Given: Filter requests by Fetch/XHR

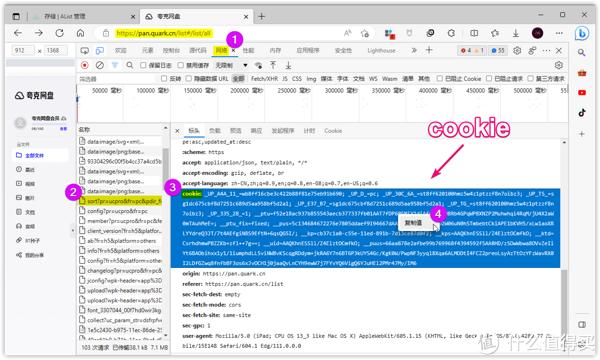Looking at the screenshot, I should pyautogui.click(x=264, y=78).
